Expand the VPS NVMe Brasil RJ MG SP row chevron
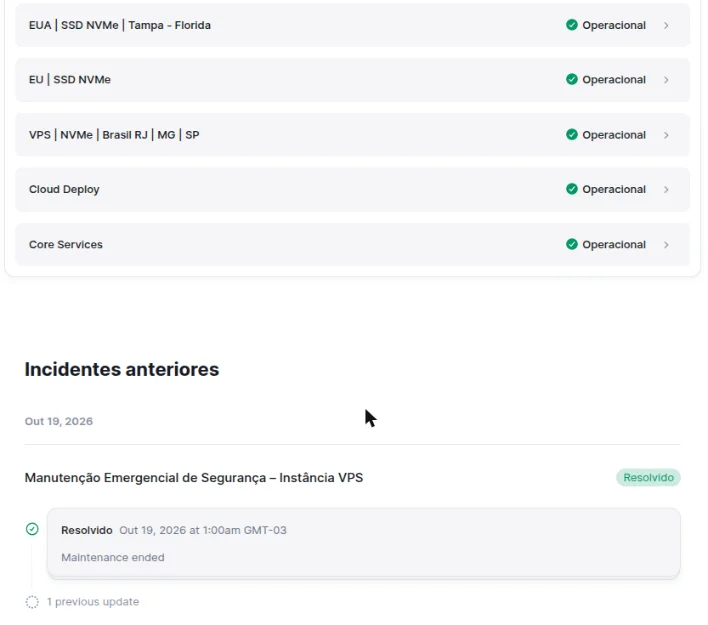The height and width of the screenshot is (625, 708). click(x=666, y=135)
